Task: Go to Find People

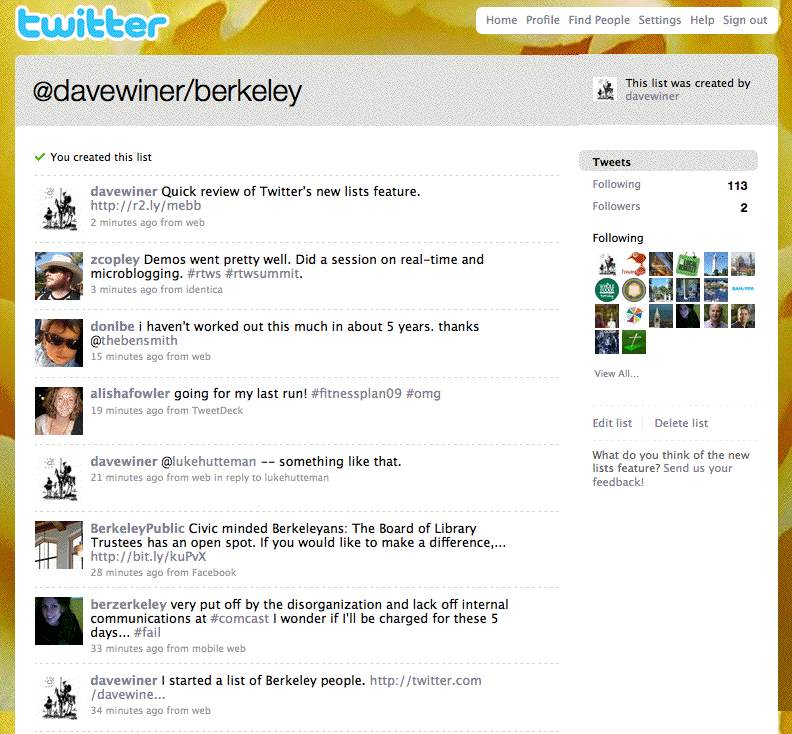Action: pos(599,20)
